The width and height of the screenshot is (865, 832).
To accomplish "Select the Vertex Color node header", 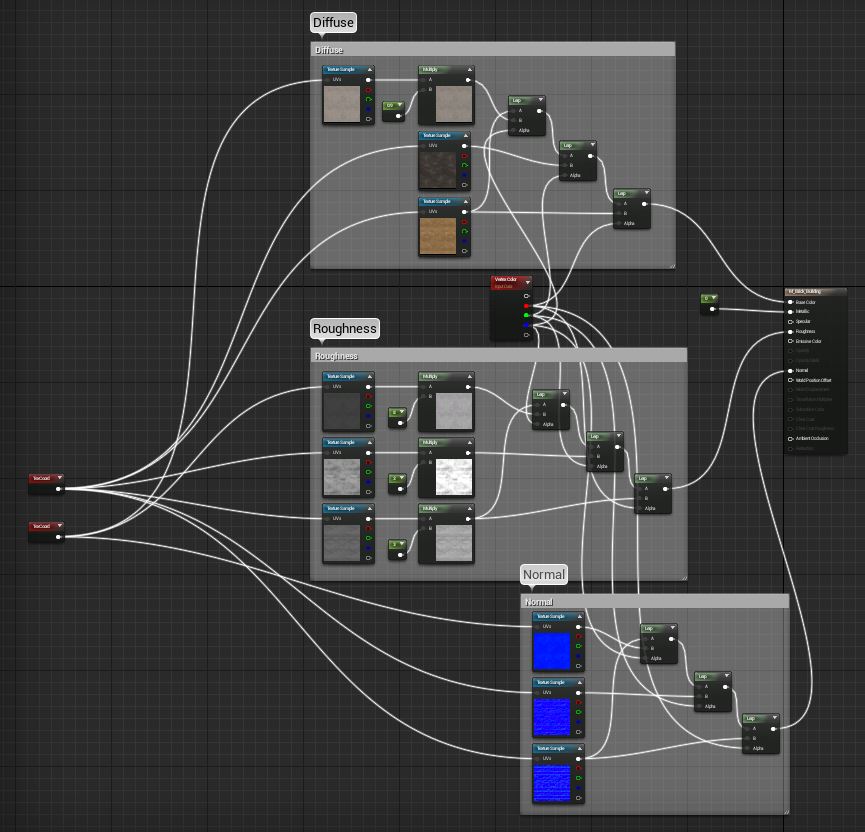I will point(511,282).
